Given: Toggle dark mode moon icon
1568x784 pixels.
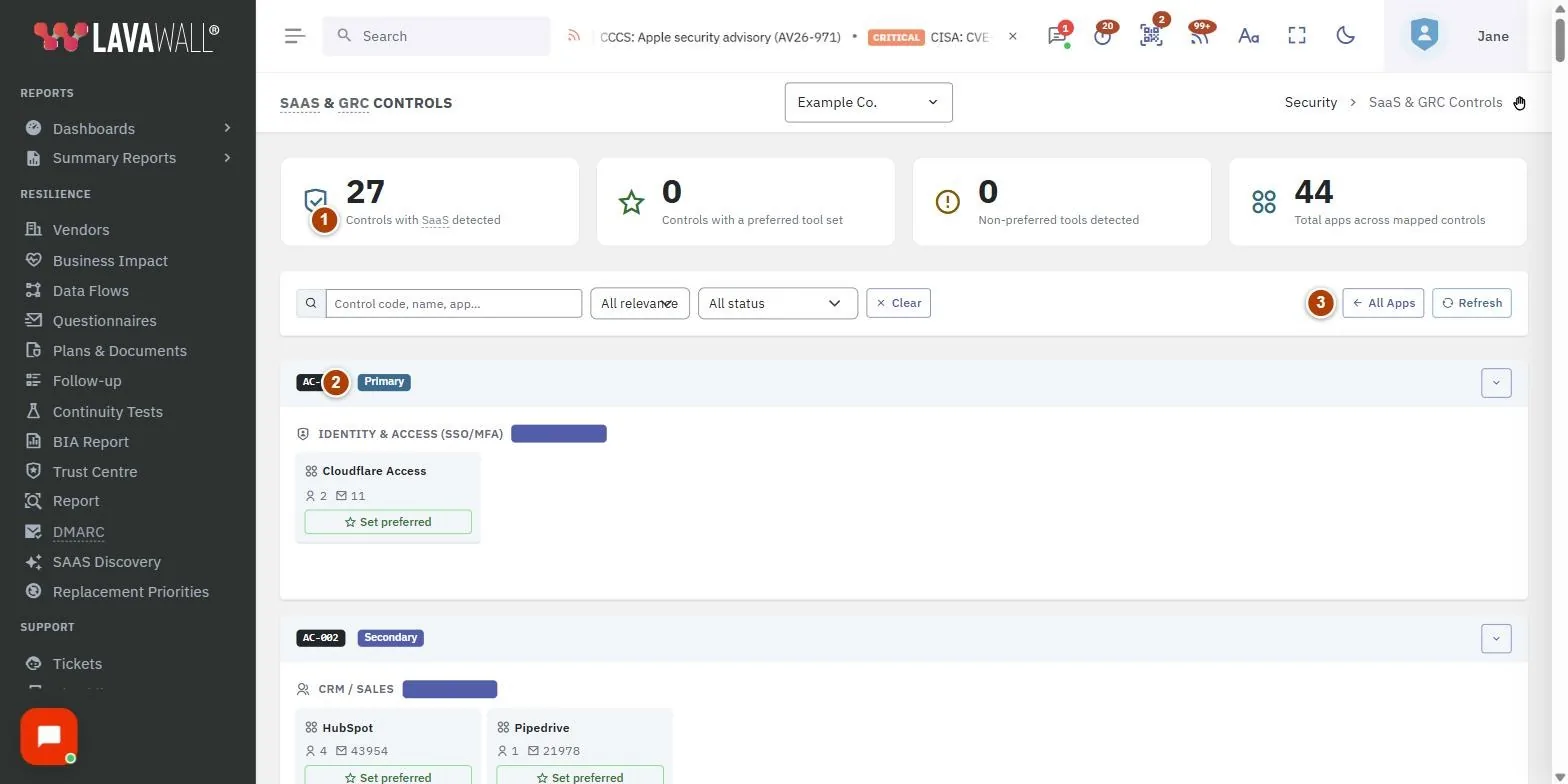Looking at the screenshot, I should (x=1346, y=36).
